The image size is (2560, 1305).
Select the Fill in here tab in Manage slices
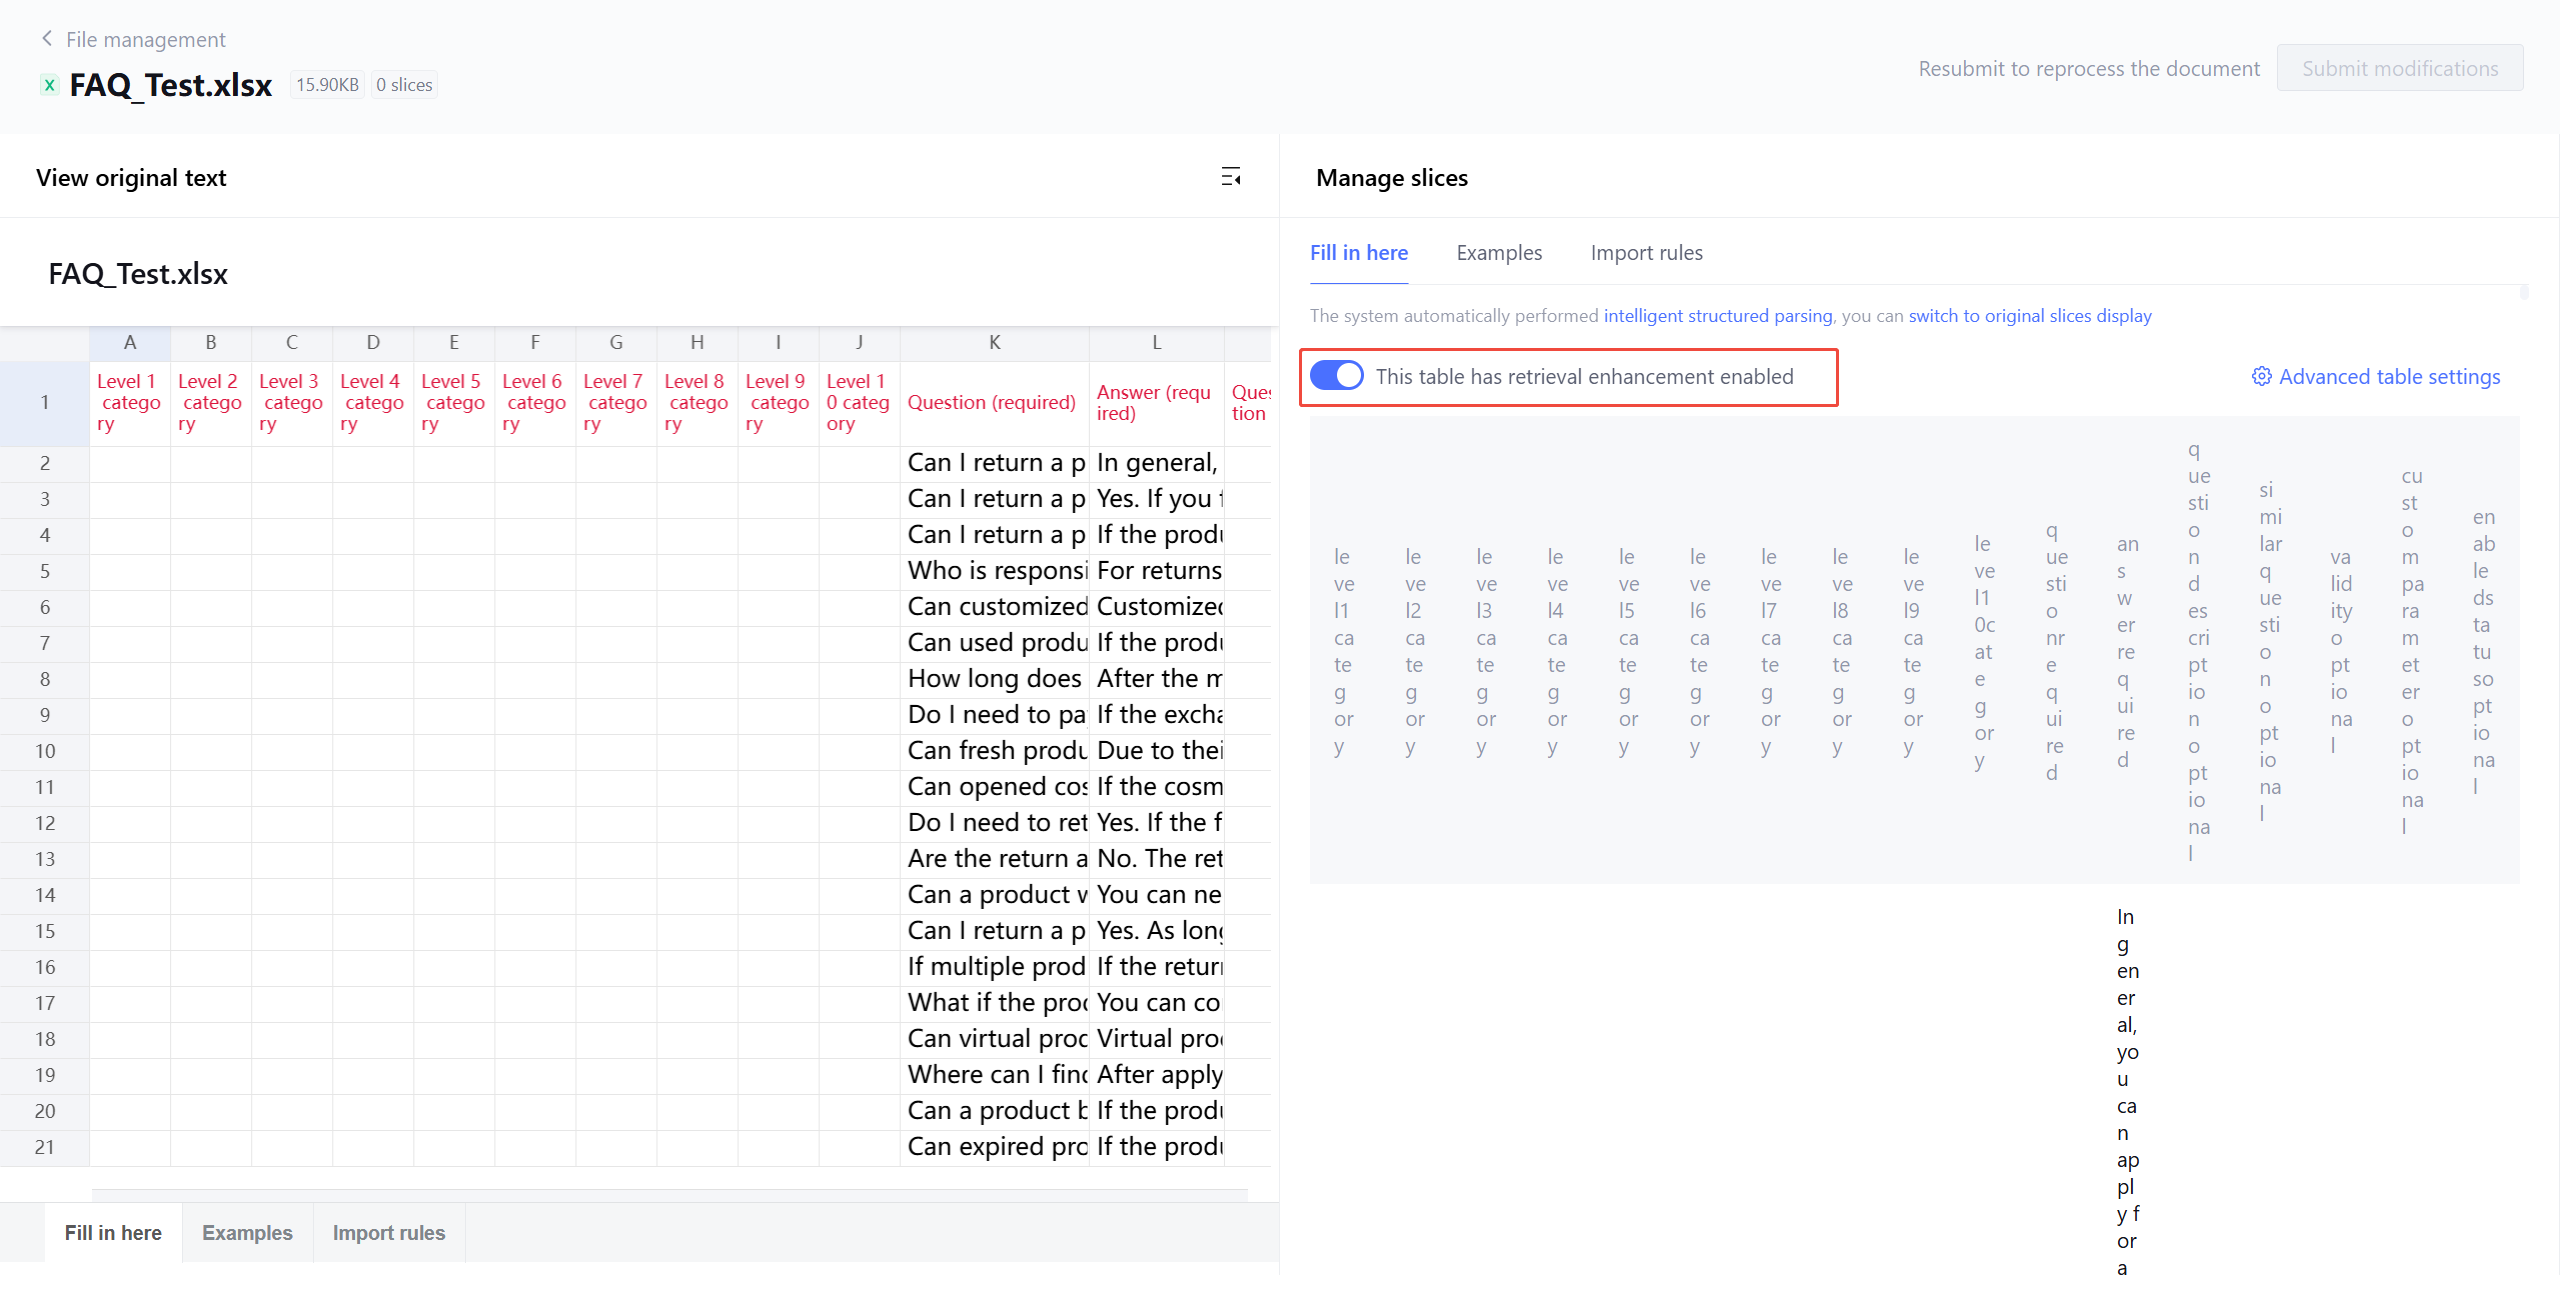tap(1358, 253)
